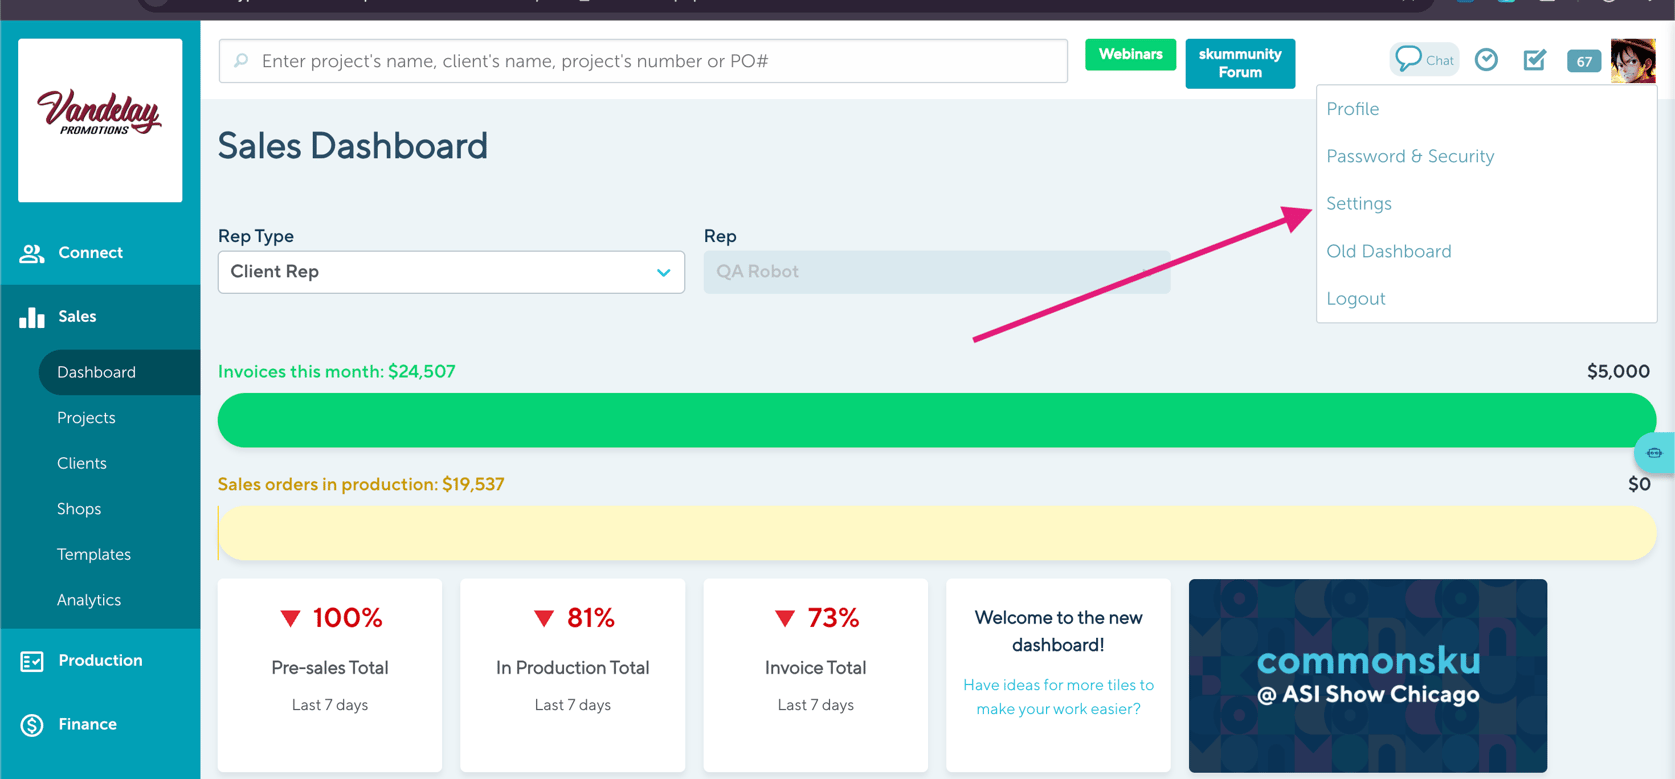
Task: Click the yellow sales orders progress bar
Action: click(937, 533)
